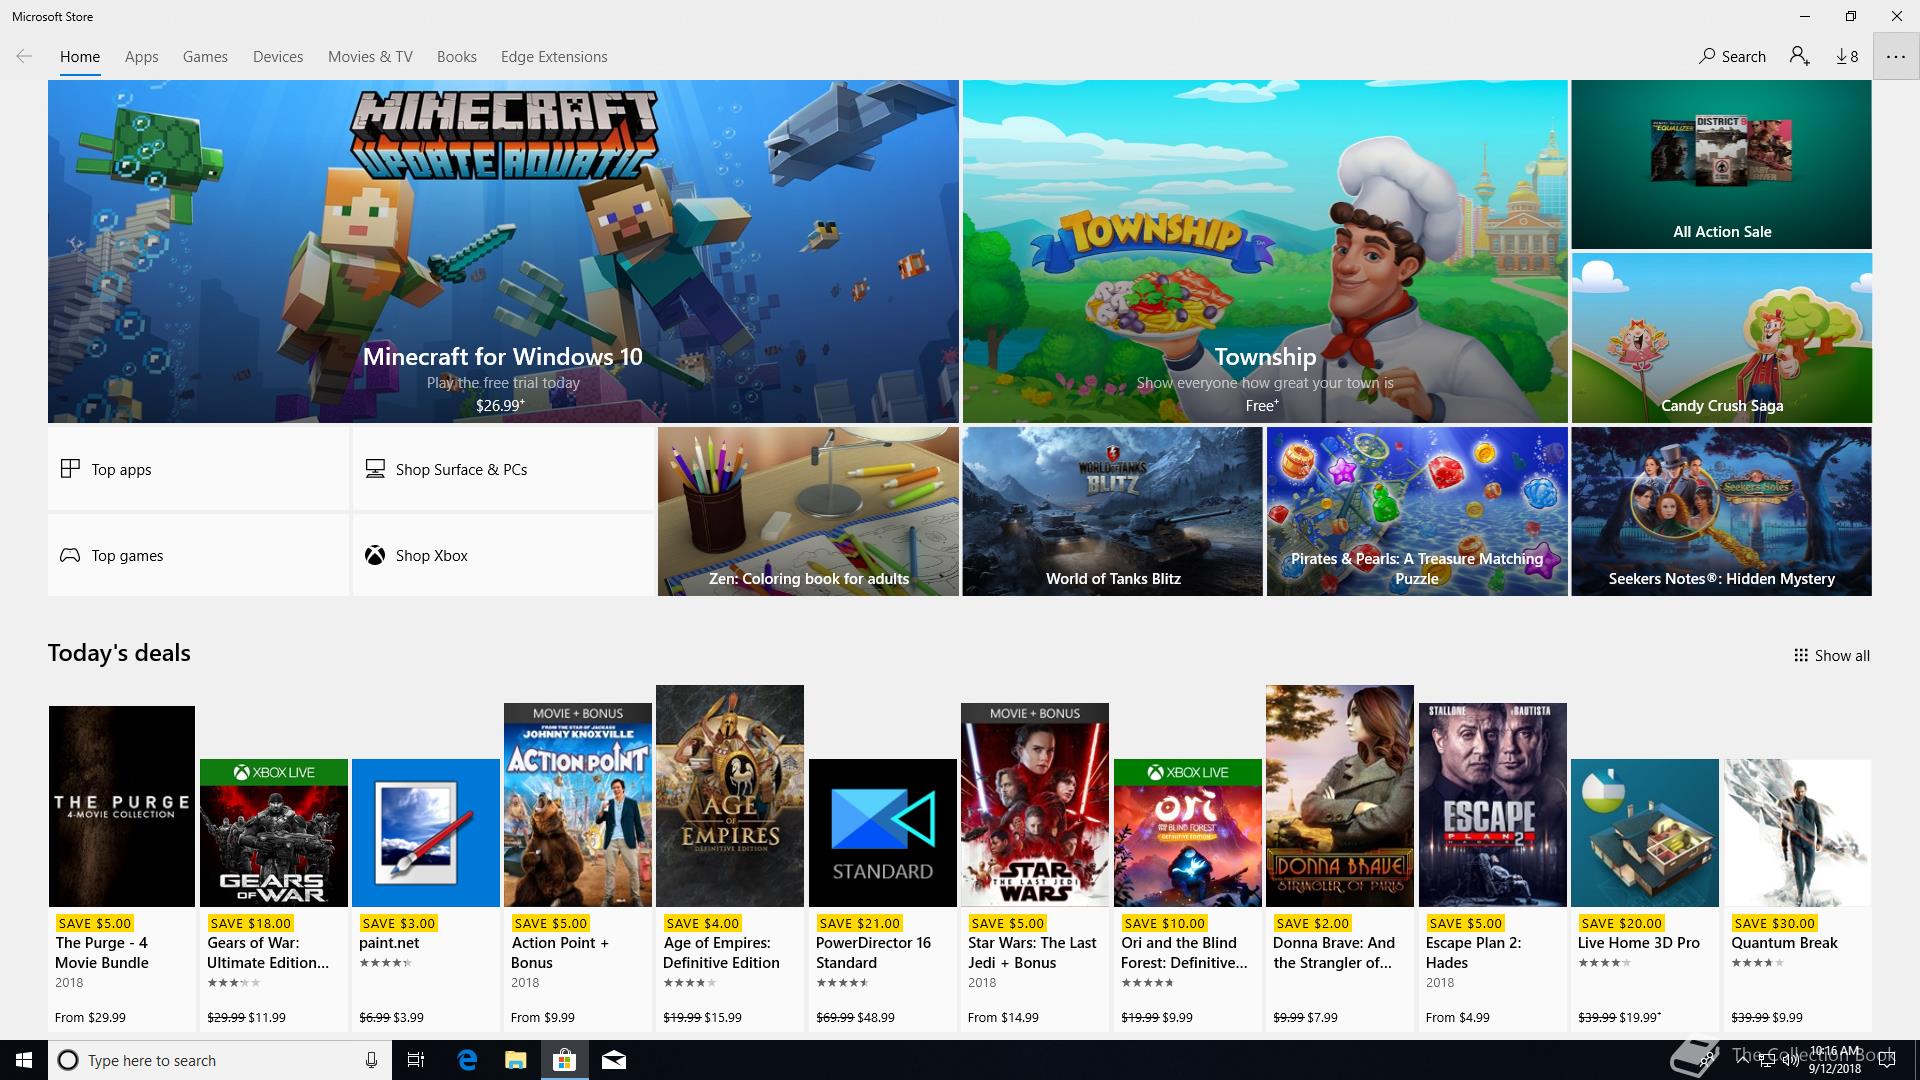Open the downloads and updates icon
1920x1080 pixels.
click(1847, 57)
